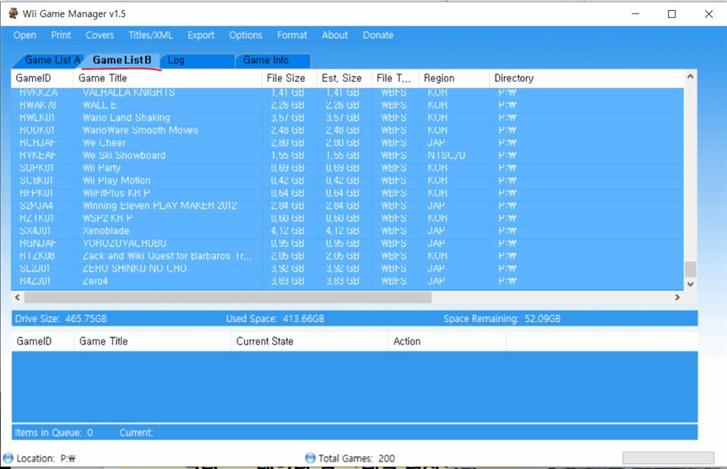Click the game list scroll up arrow
The height and width of the screenshot is (469, 727).
click(x=690, y=76)
